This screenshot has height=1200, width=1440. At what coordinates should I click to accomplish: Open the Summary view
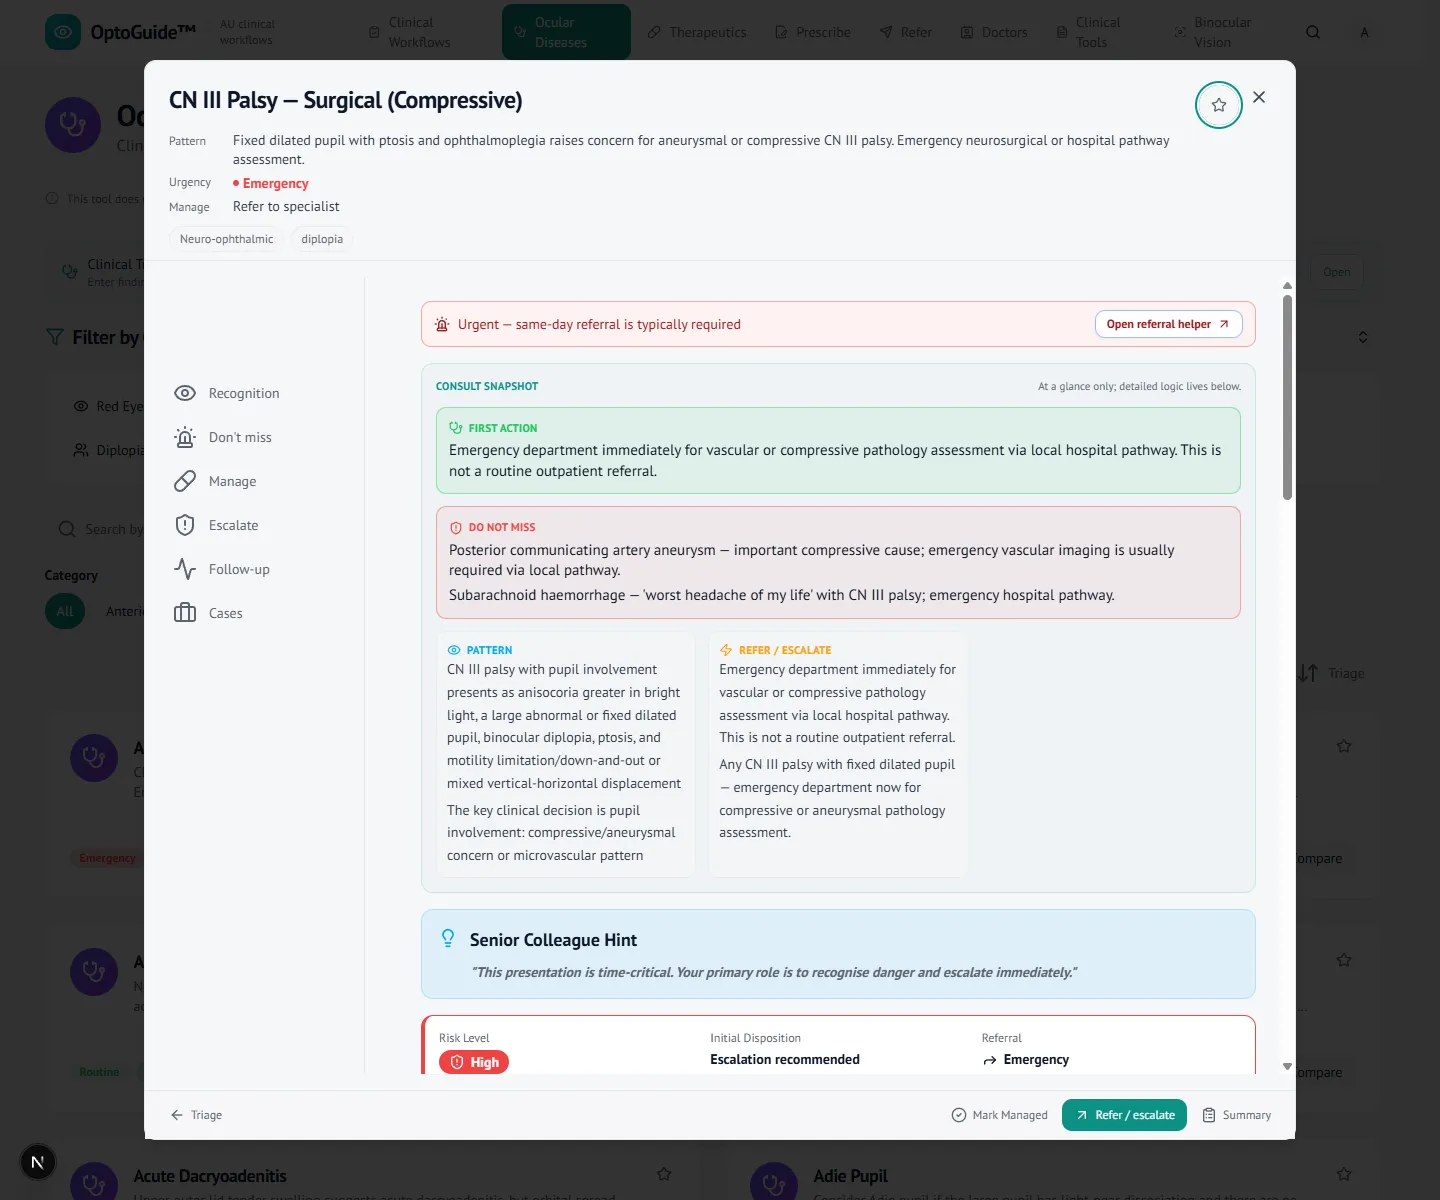[1236, 1115]
